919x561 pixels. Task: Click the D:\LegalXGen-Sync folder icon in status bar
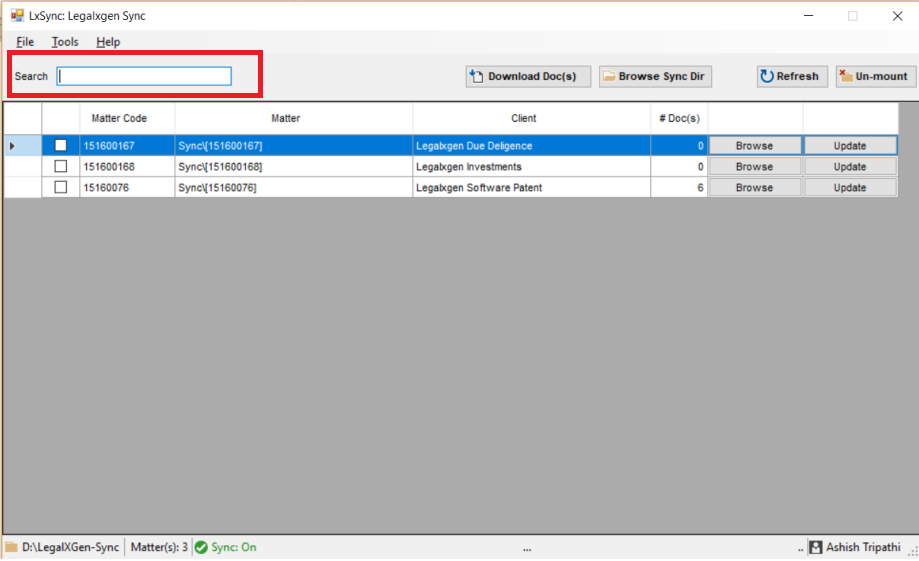point(11,547)
